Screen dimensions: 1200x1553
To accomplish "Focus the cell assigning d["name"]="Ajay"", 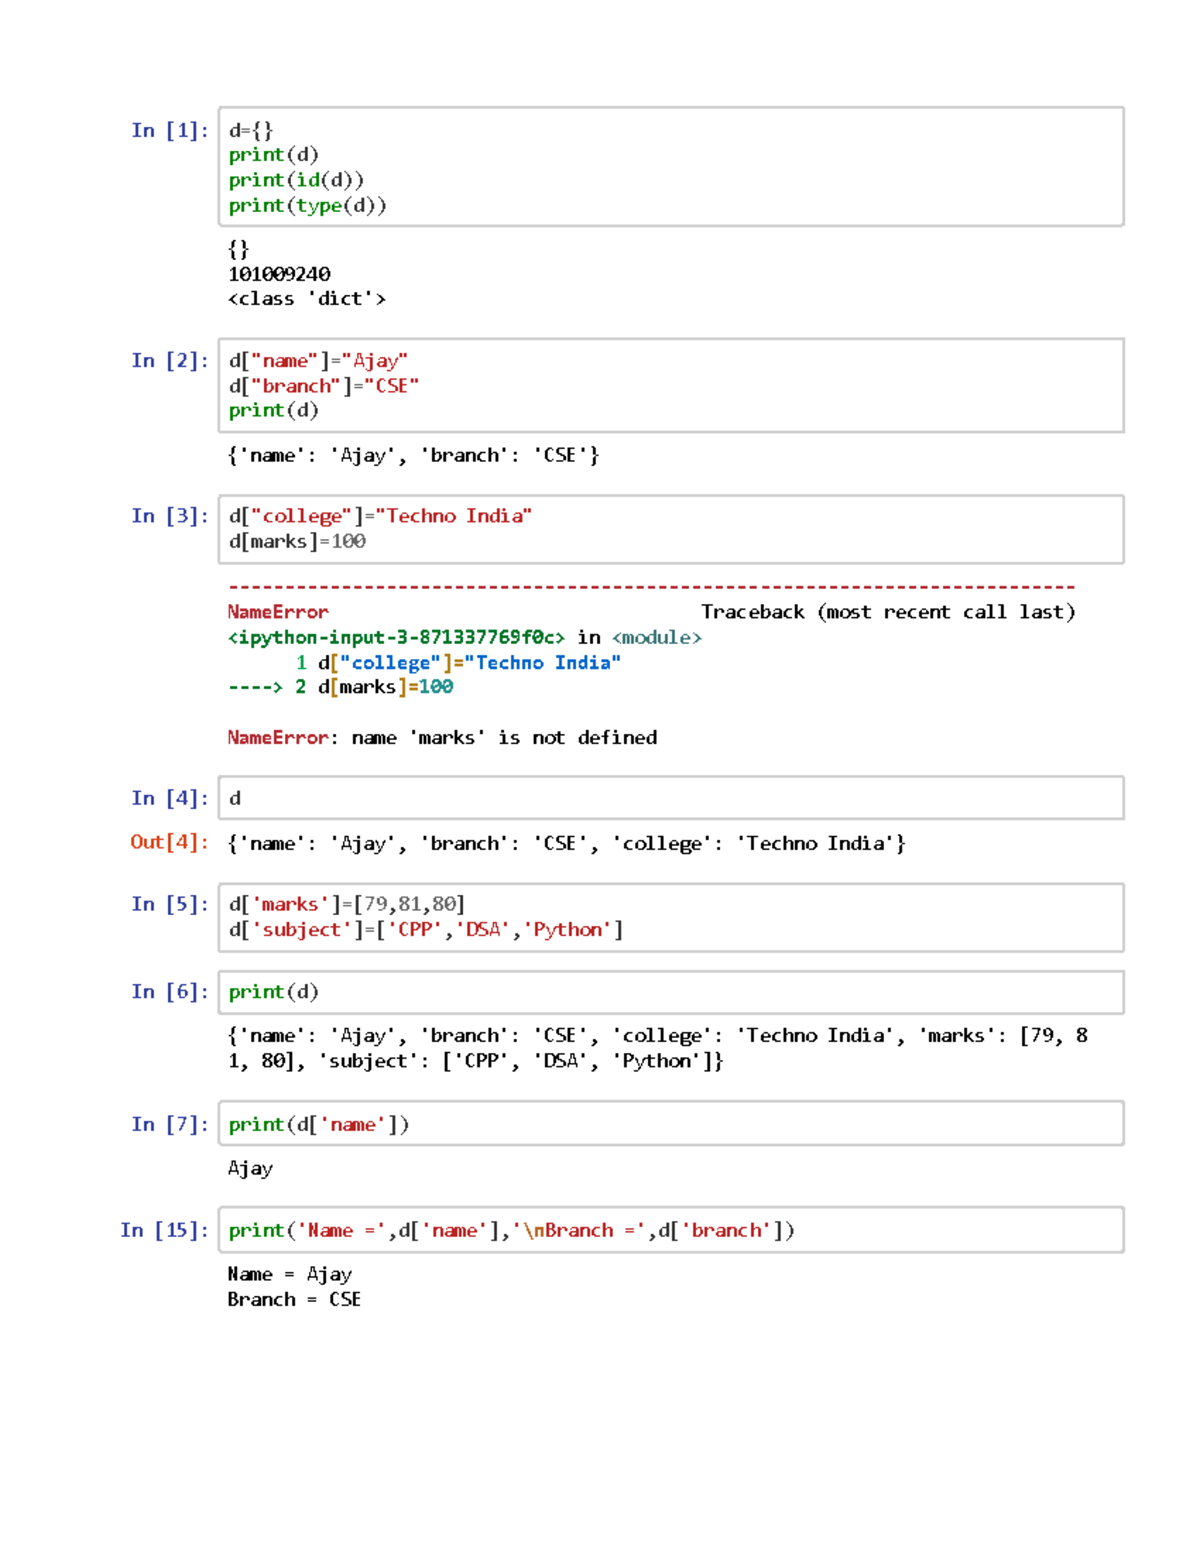I will (670, 386).
